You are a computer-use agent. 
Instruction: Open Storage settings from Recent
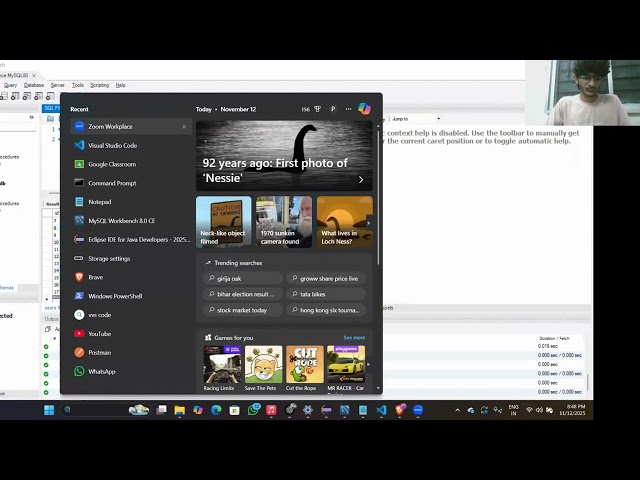pos(131,258)
